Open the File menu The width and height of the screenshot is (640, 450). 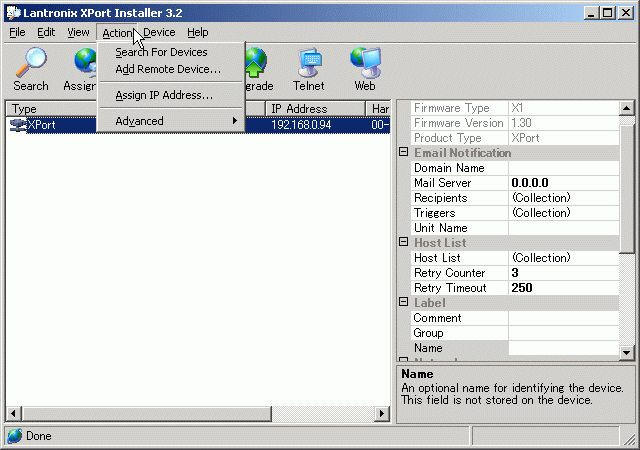pos(17,32)
